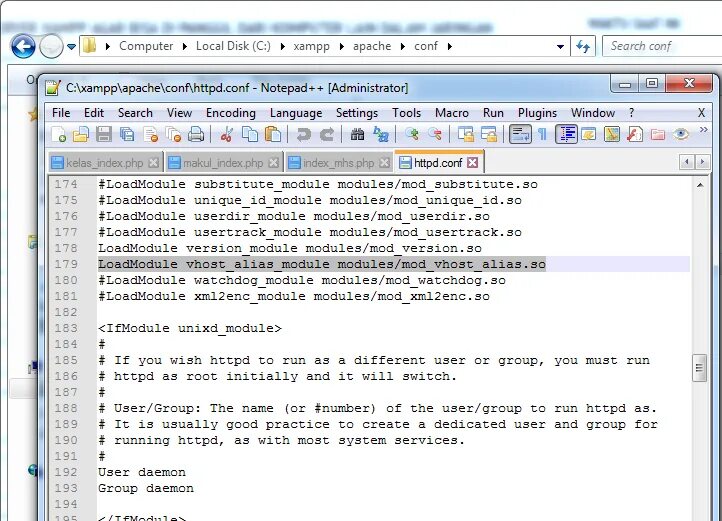
Task: Expand chevron after conf in address bar
Action: 449,46
